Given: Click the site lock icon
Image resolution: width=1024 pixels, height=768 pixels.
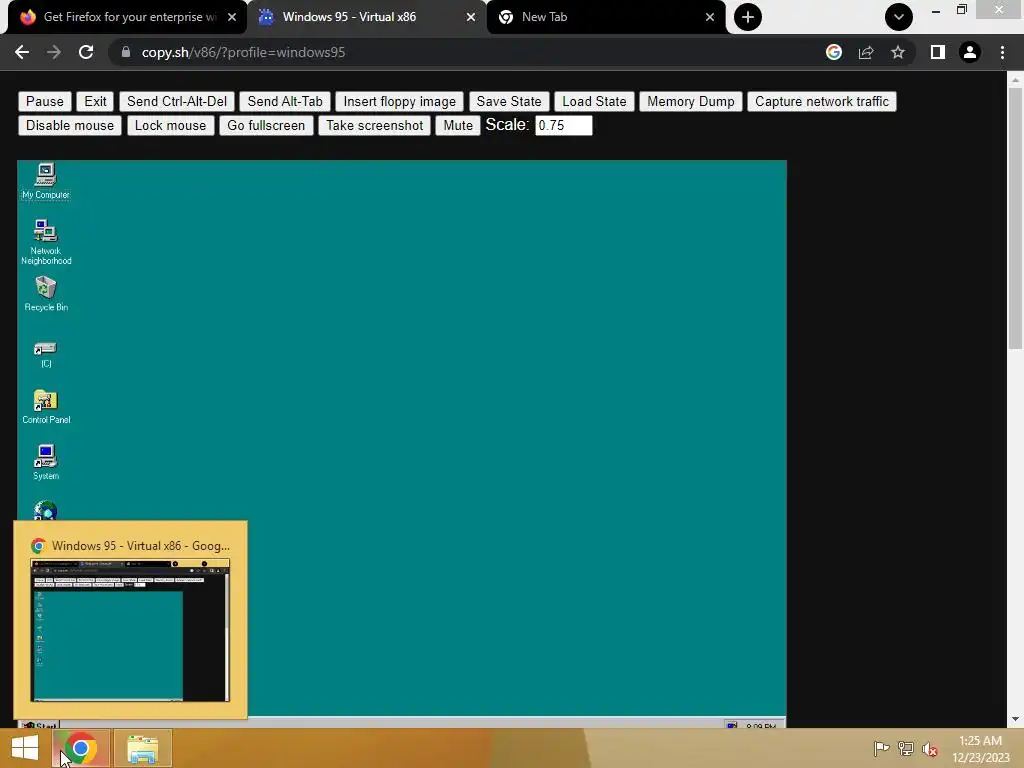Looking at the screenshot, I should tap(126, 52).
